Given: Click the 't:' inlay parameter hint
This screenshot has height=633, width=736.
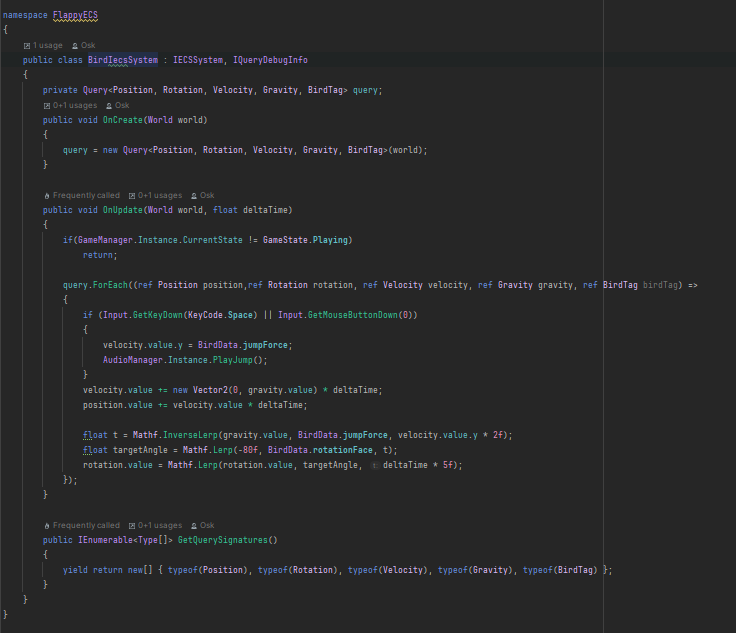Looking at the screenshot, I should pyautogui.click(x=375, y=465).
